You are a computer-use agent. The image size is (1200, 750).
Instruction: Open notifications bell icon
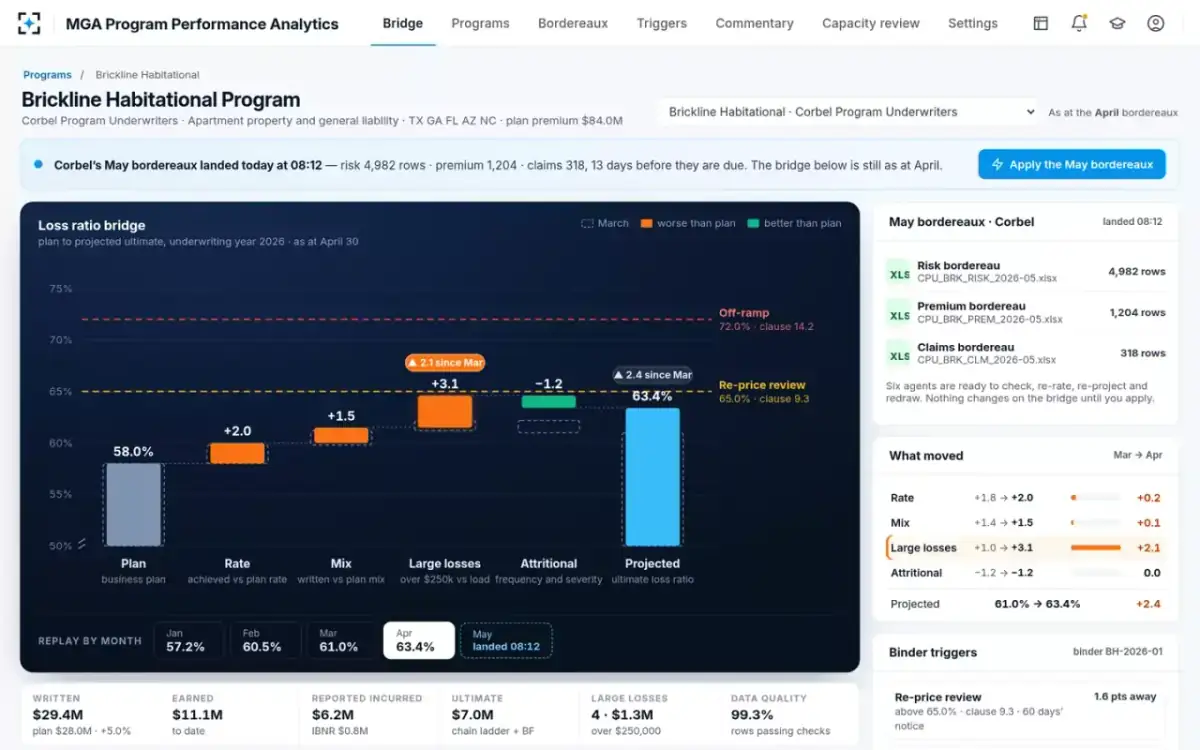click(x=1079, y=23)
